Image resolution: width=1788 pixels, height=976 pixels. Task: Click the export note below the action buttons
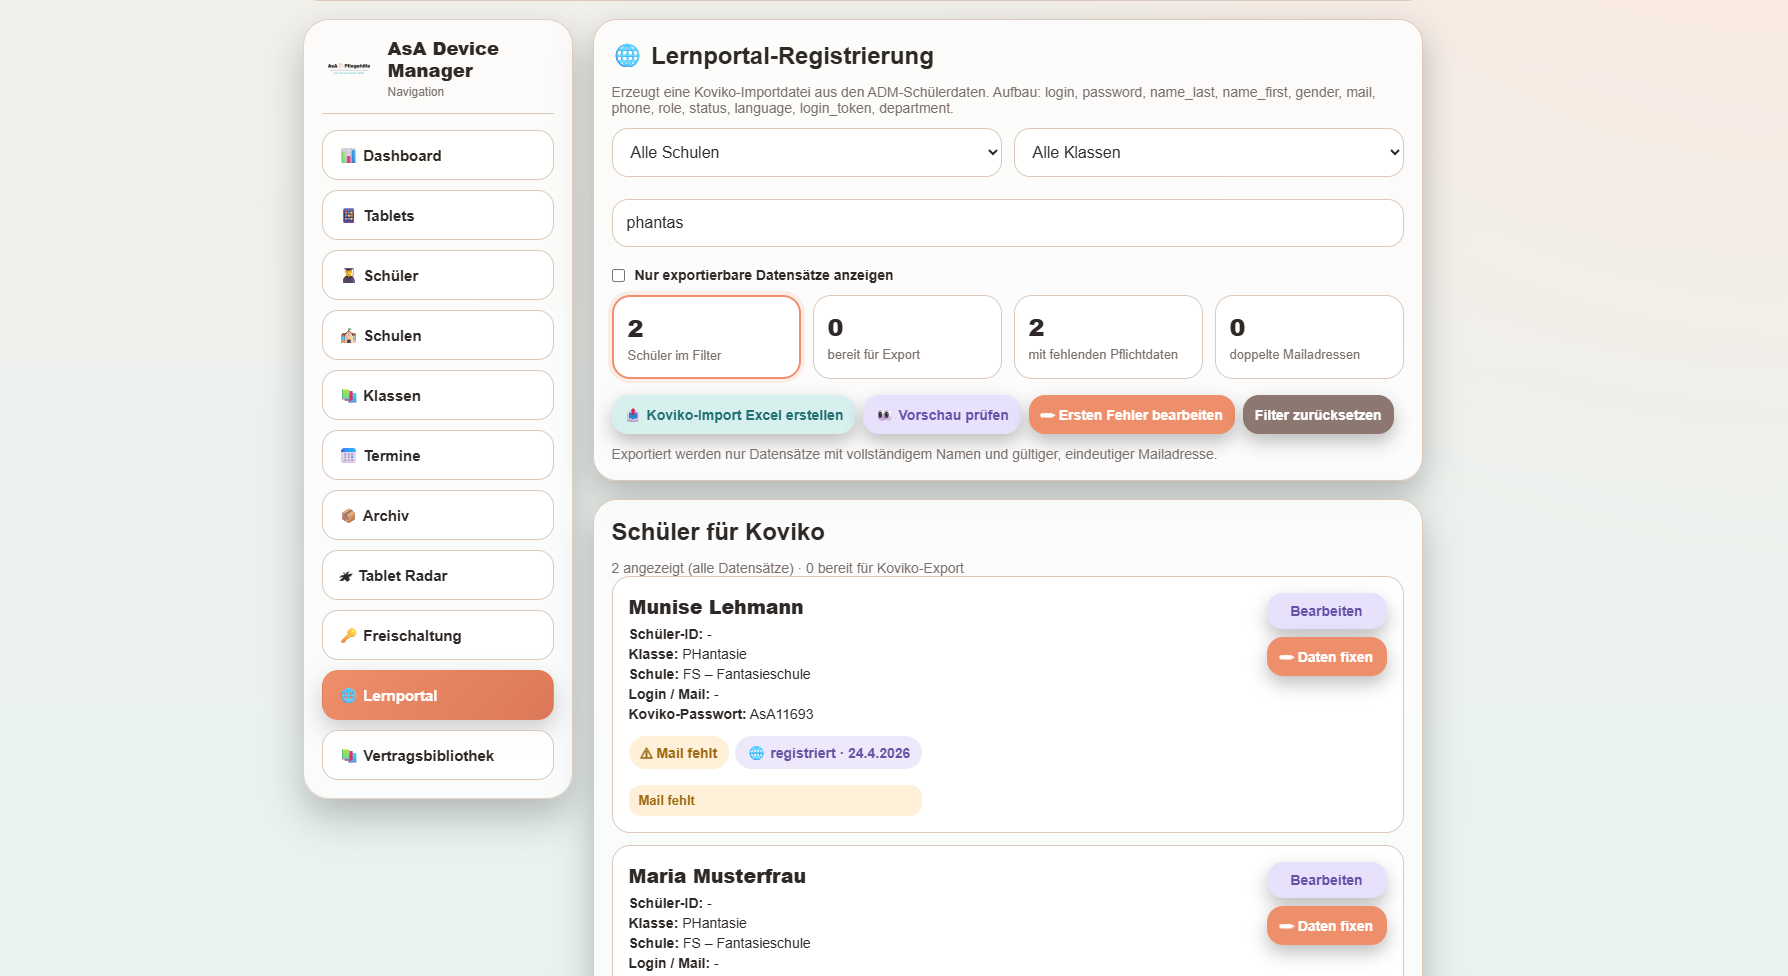click(914, 455)
